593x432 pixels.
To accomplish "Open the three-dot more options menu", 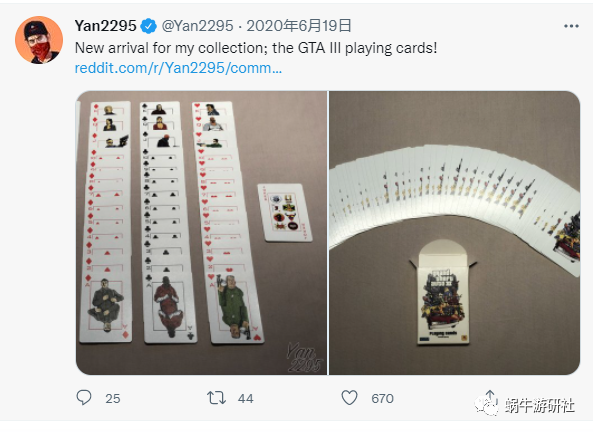I will coord(571,26).
